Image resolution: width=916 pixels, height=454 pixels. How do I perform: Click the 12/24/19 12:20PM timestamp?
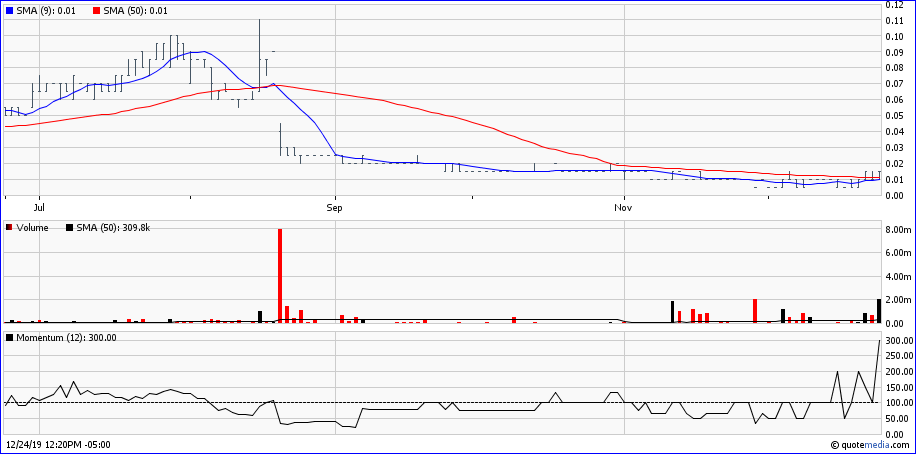pos(58,445)
